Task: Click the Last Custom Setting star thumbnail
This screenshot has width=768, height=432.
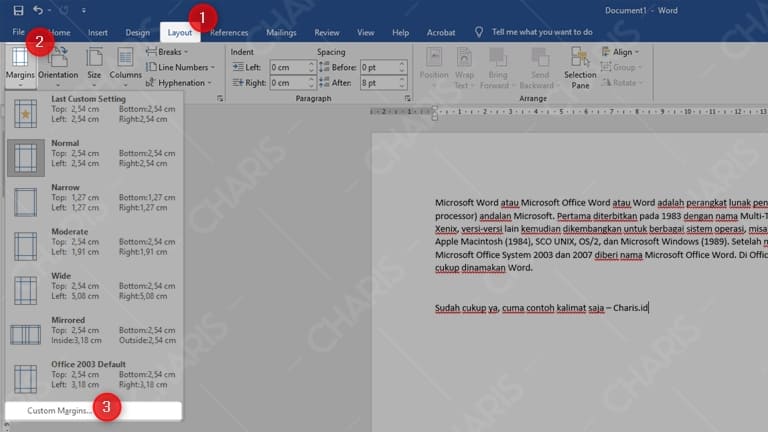Action: [x=25, y=114]
